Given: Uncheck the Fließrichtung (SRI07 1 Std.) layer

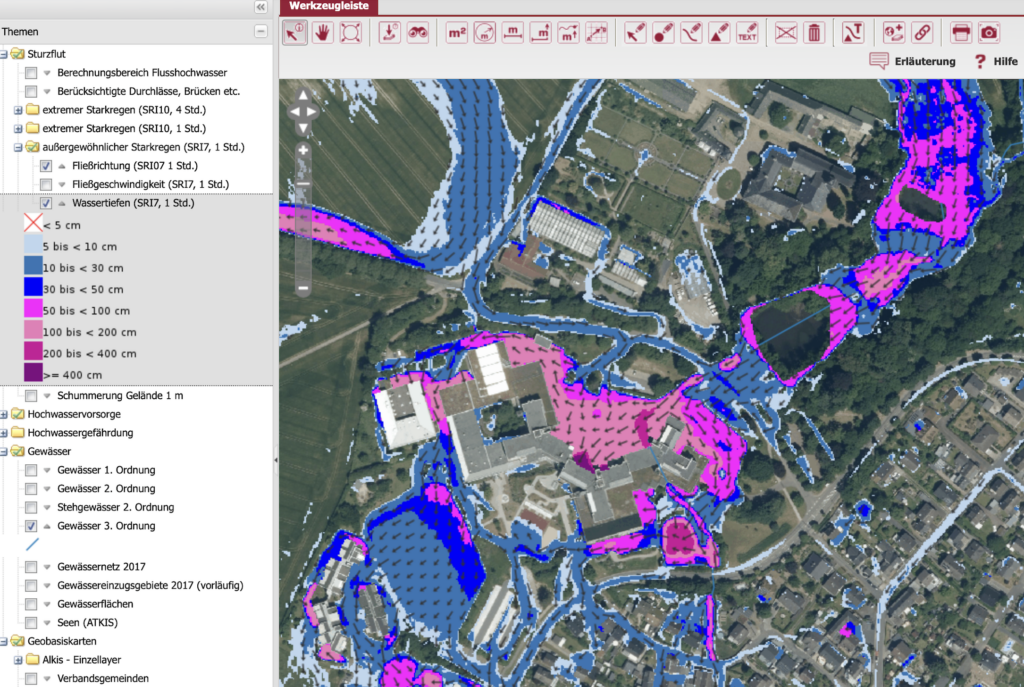Looking at the screenshot, I should pos(46,166).
